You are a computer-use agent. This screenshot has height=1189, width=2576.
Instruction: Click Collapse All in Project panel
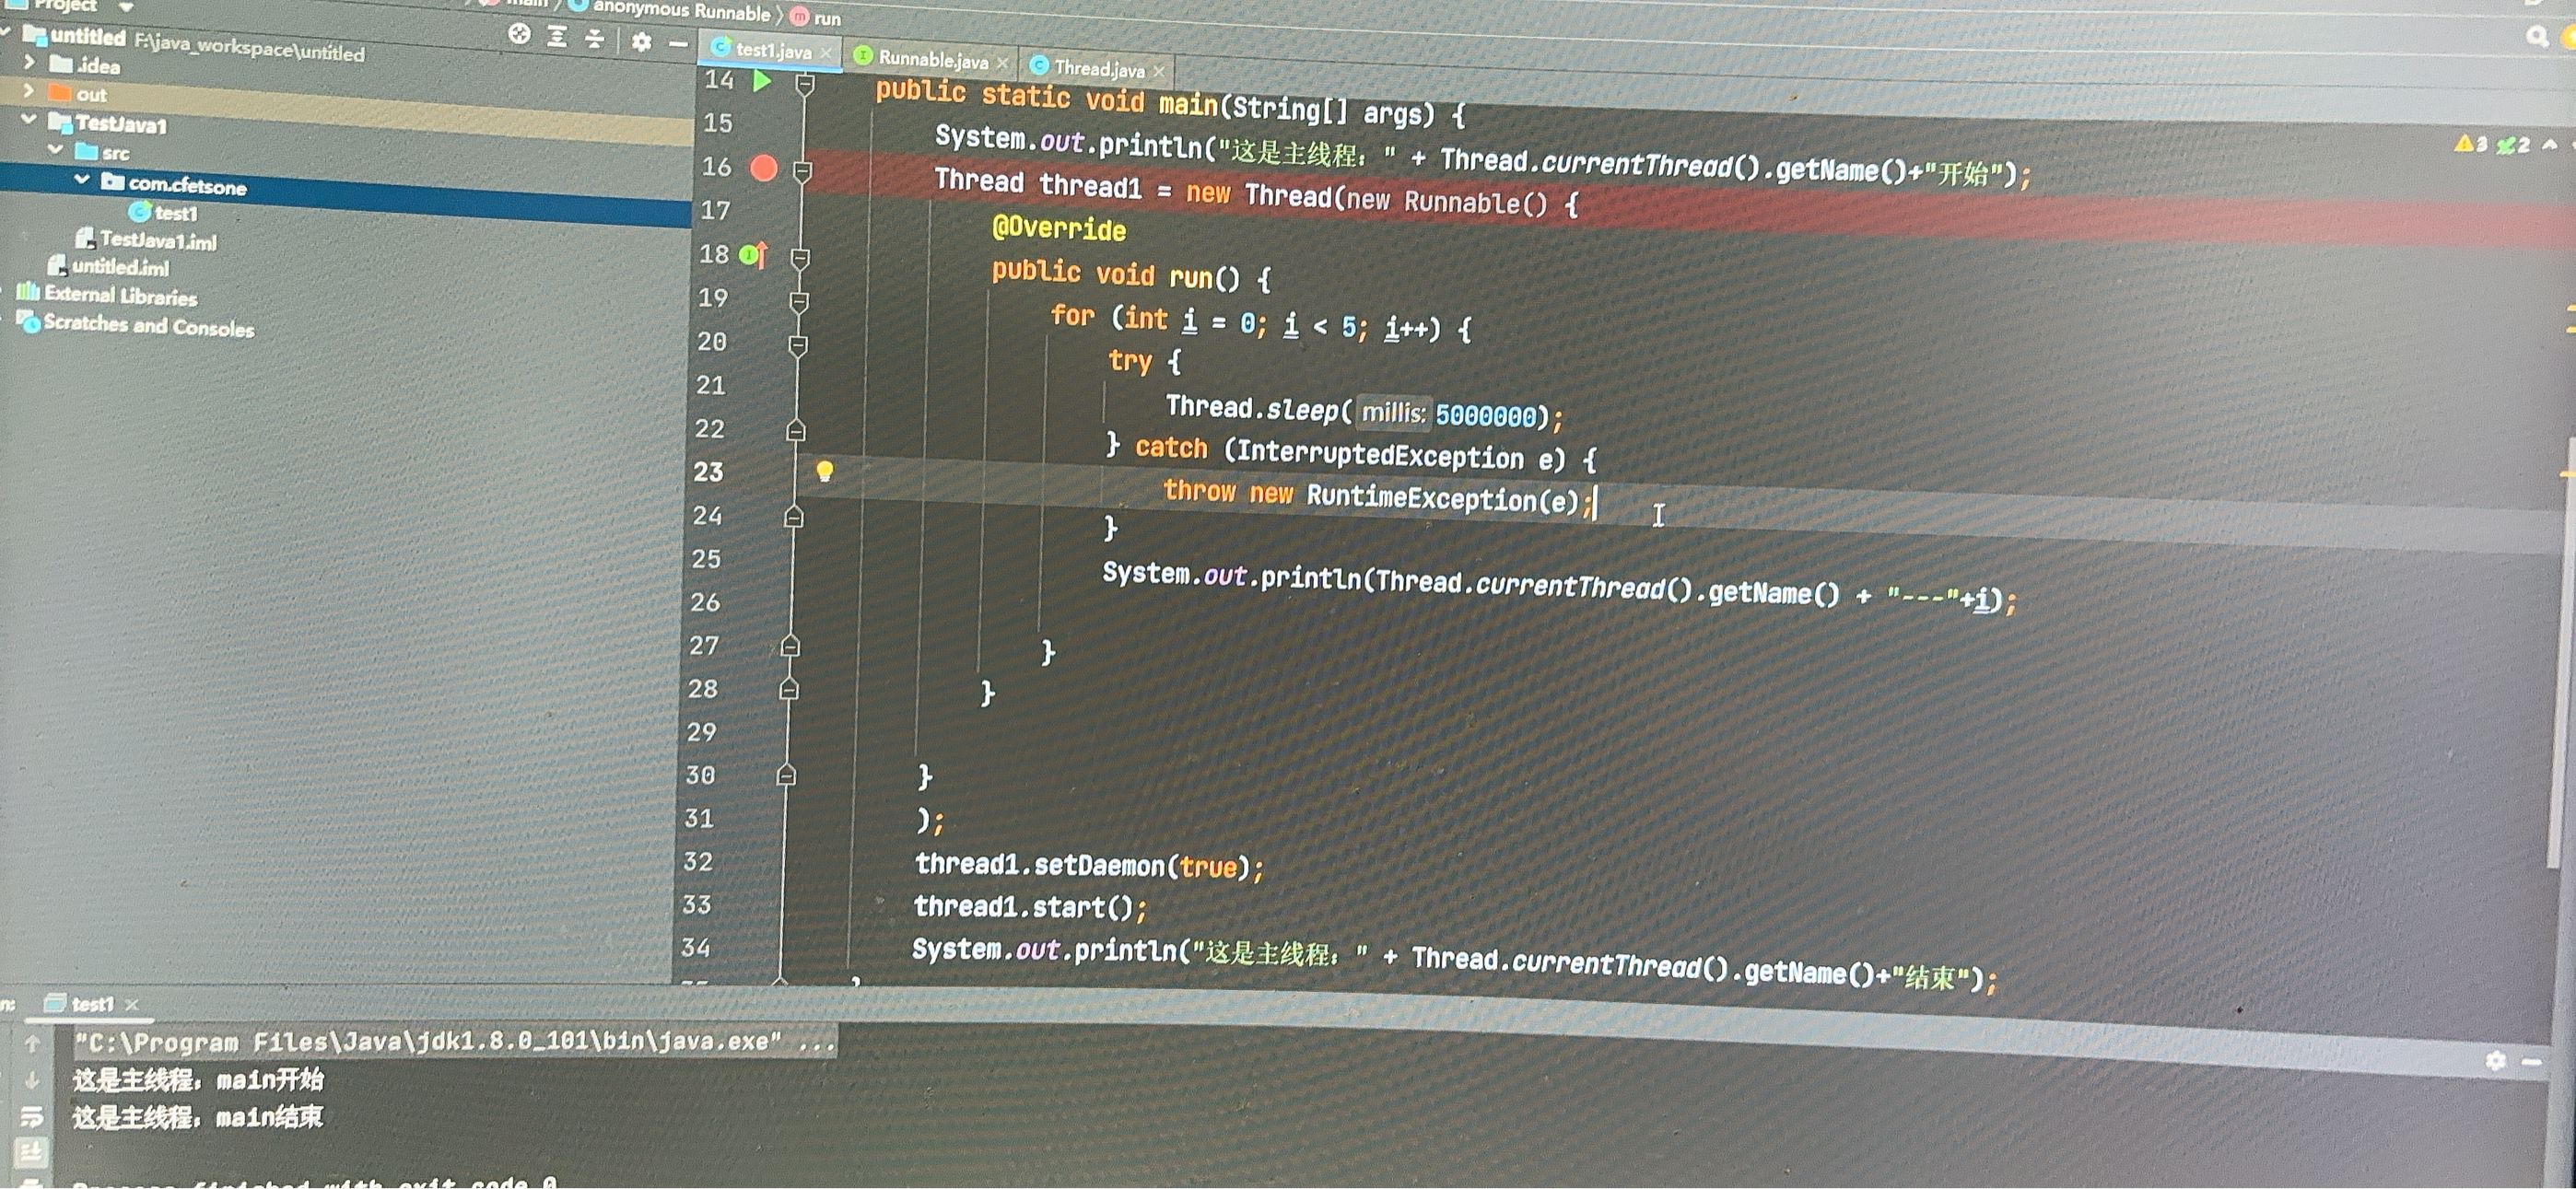(x=595, y=39)
